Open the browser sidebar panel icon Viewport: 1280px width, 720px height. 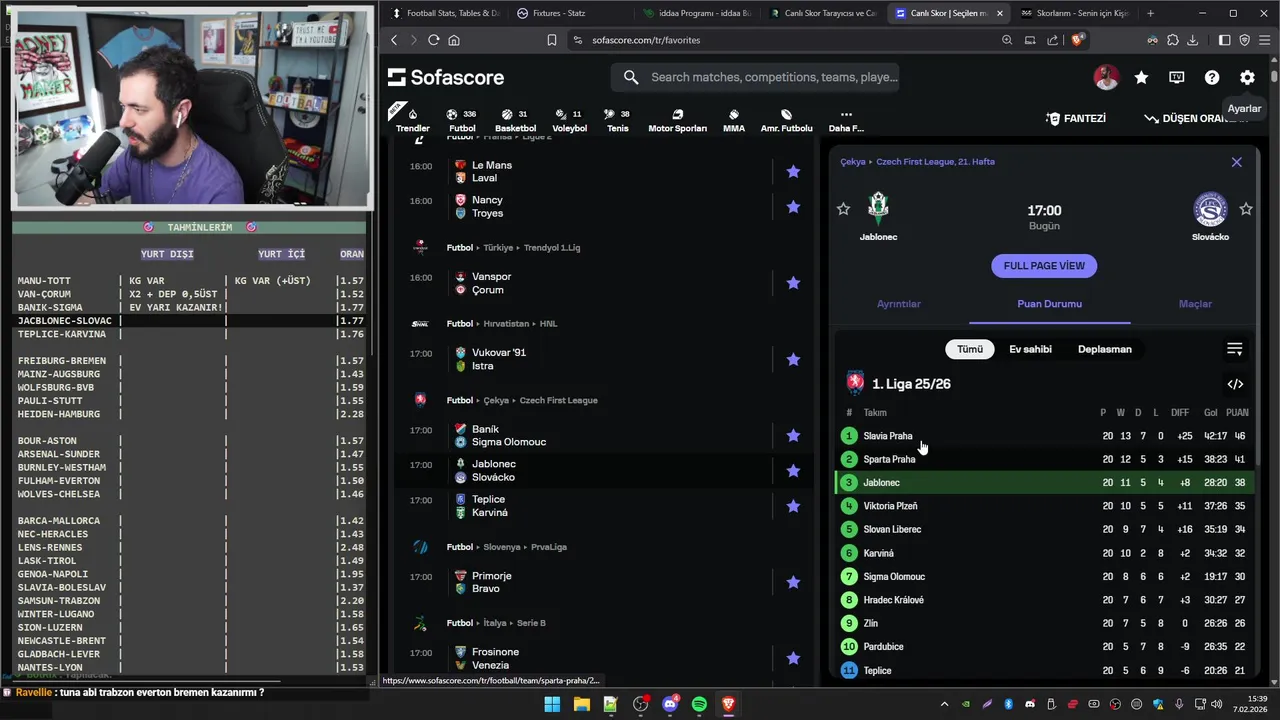(1224, 40)
